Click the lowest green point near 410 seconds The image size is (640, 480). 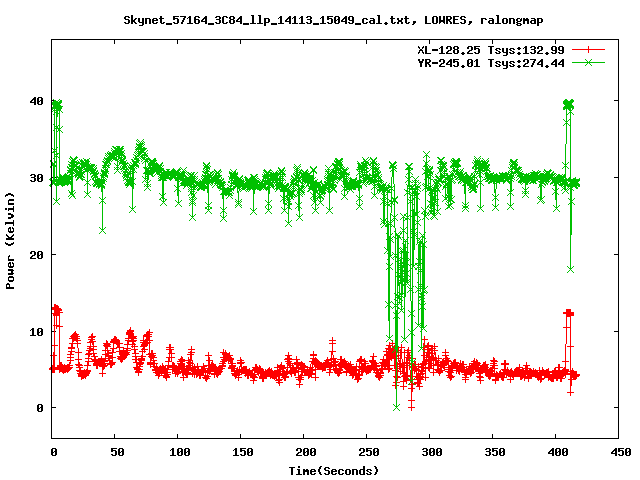tap(571, 269)
